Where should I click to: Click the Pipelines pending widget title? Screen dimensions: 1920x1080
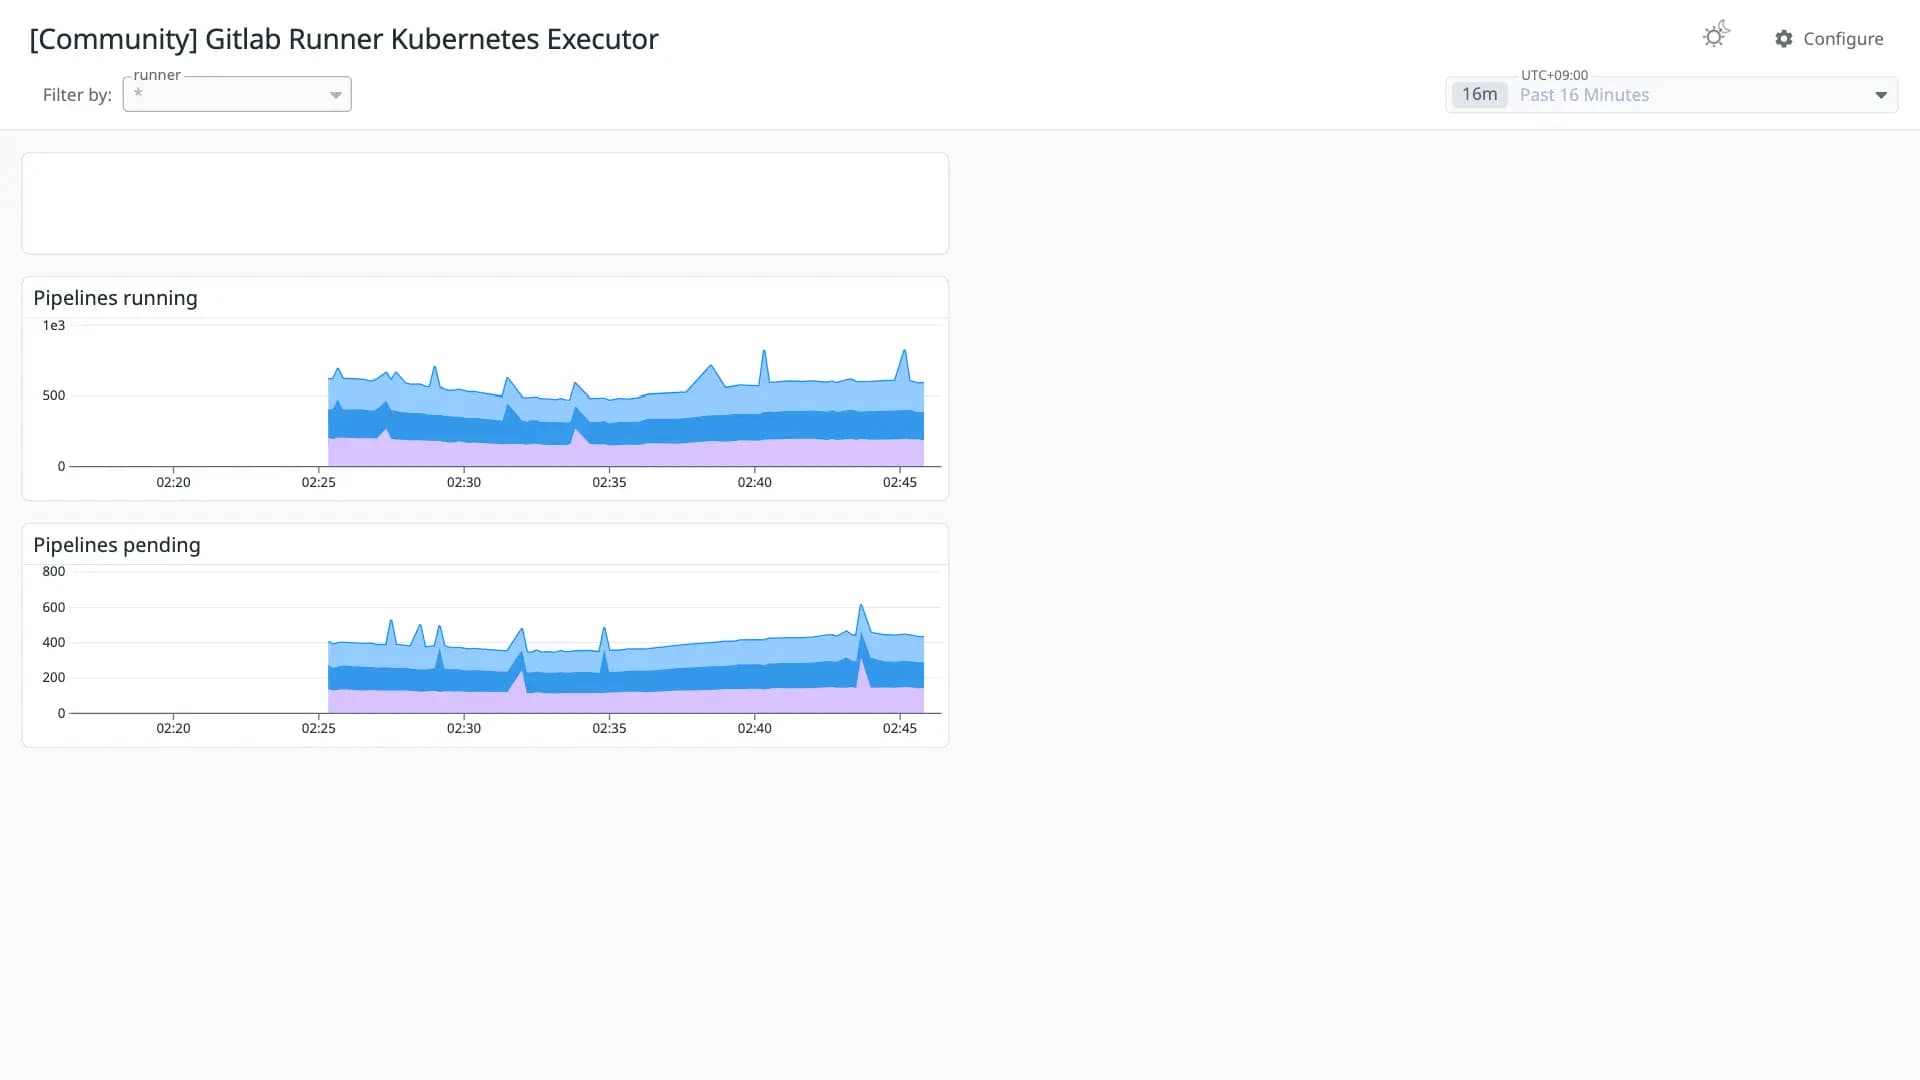(x=117, y=545)
